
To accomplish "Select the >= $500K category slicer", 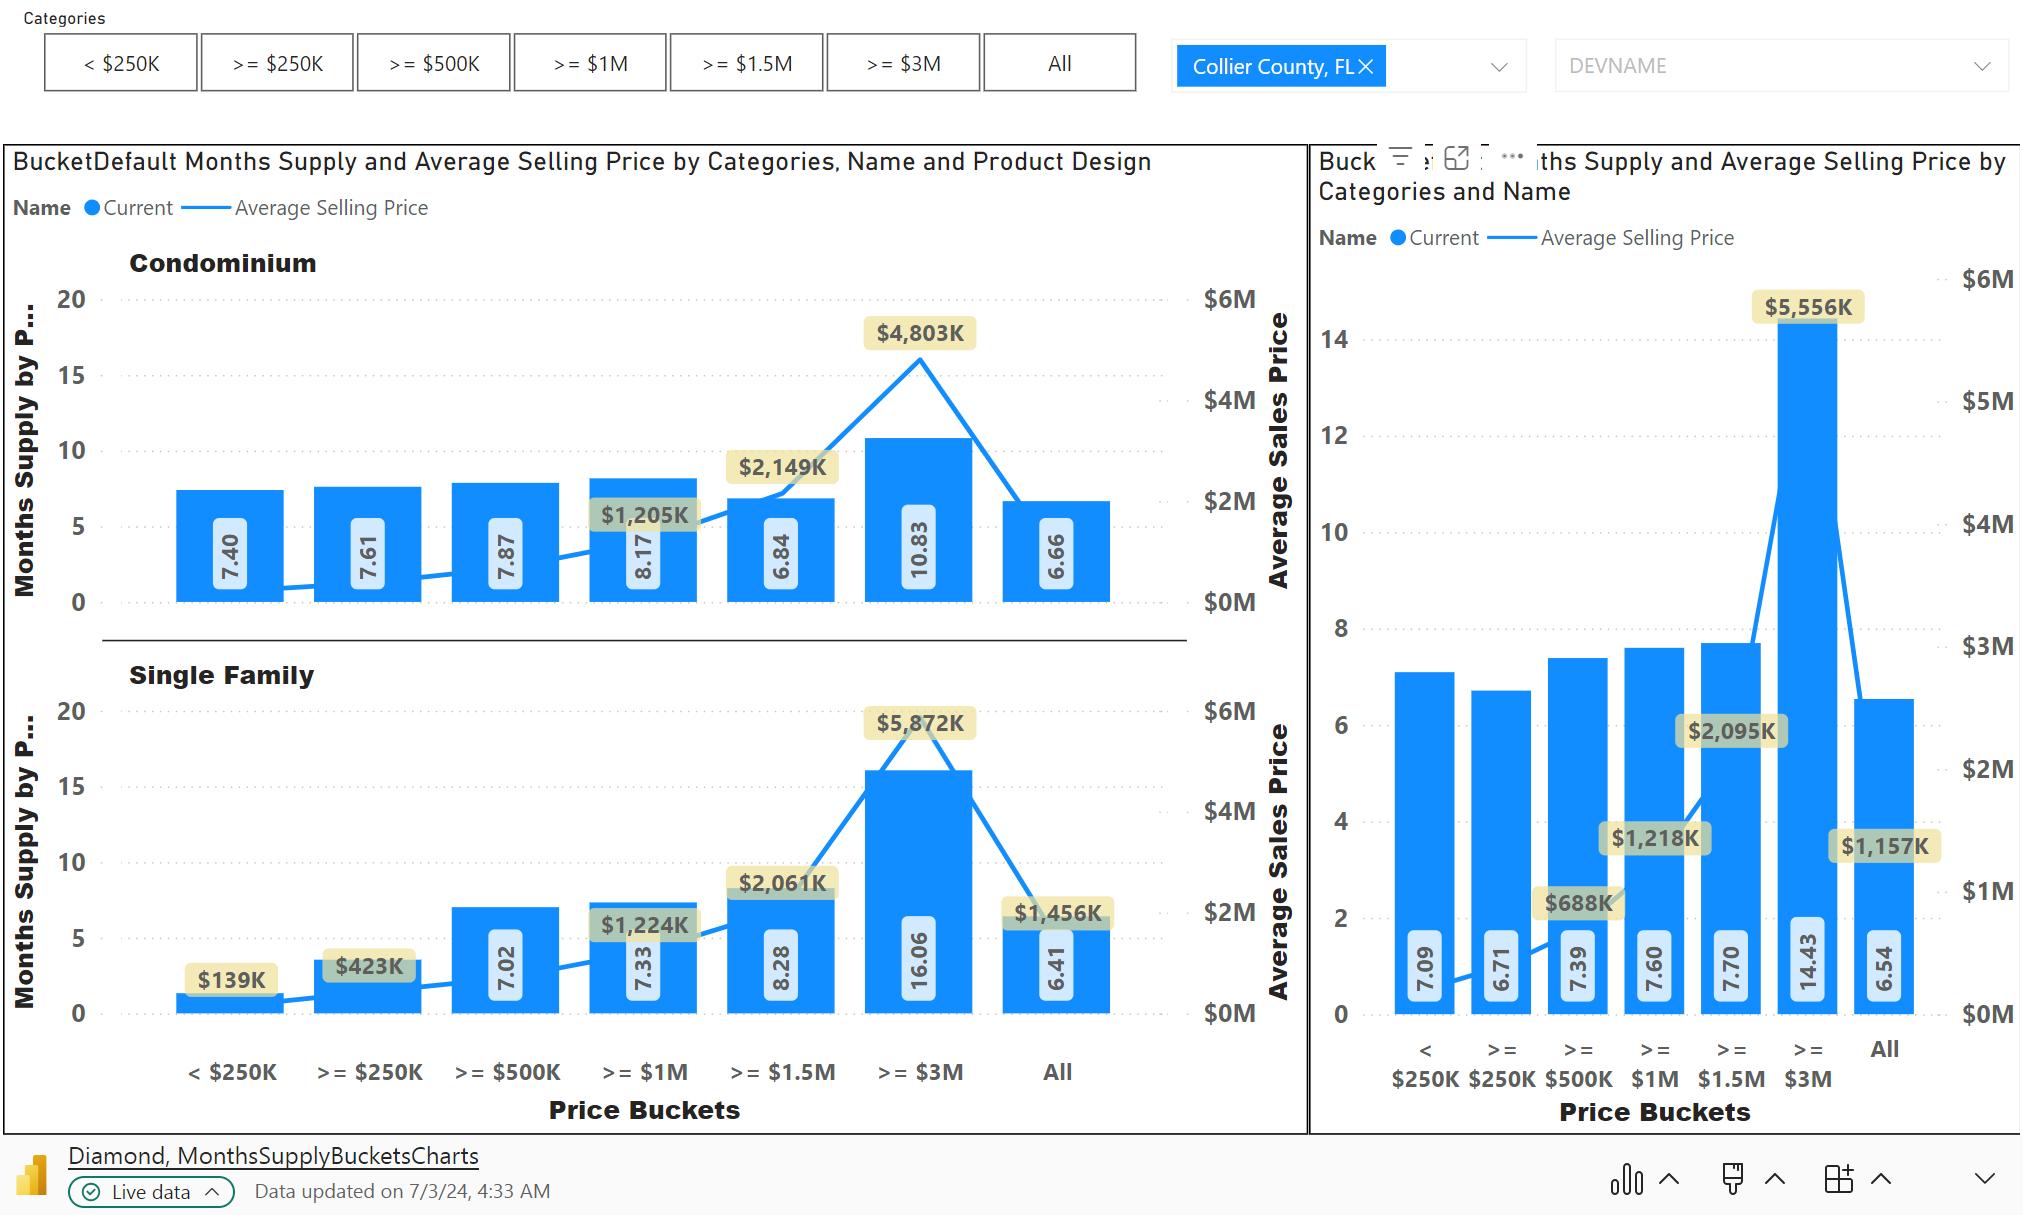I will [434, 63].
